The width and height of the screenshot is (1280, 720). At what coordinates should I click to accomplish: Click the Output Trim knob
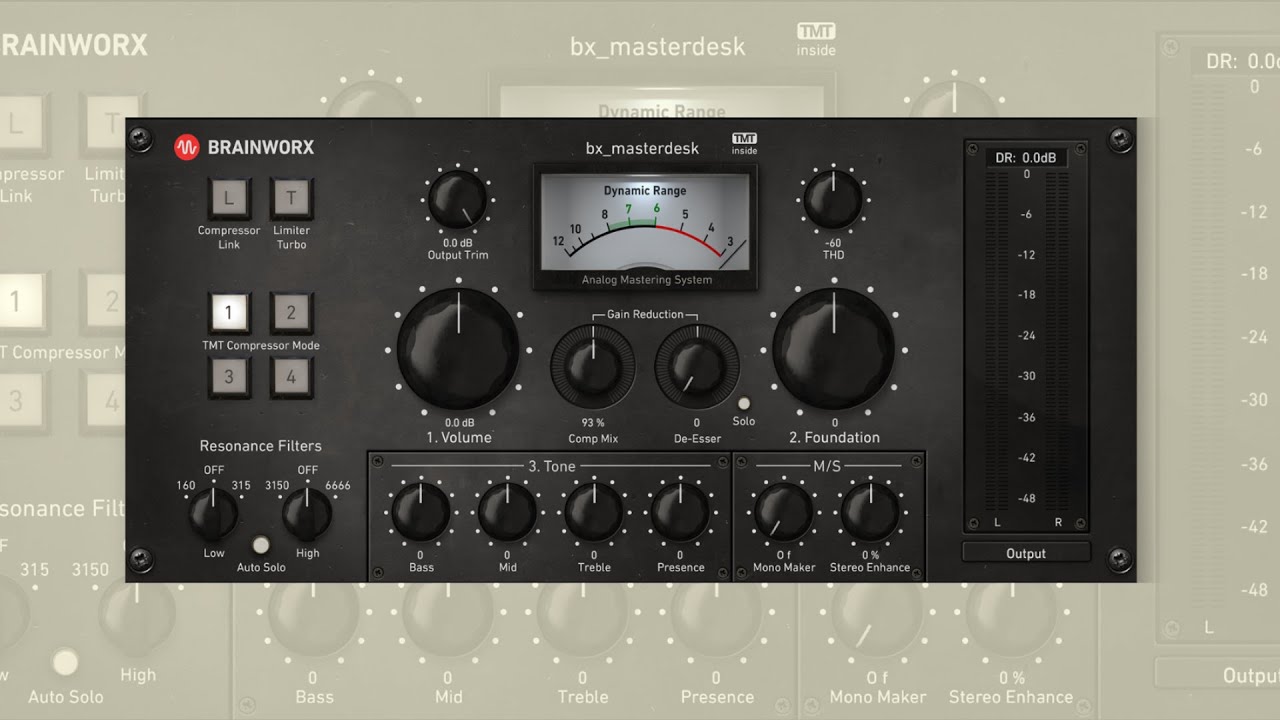pyautogui.click(x=457, y=199)
